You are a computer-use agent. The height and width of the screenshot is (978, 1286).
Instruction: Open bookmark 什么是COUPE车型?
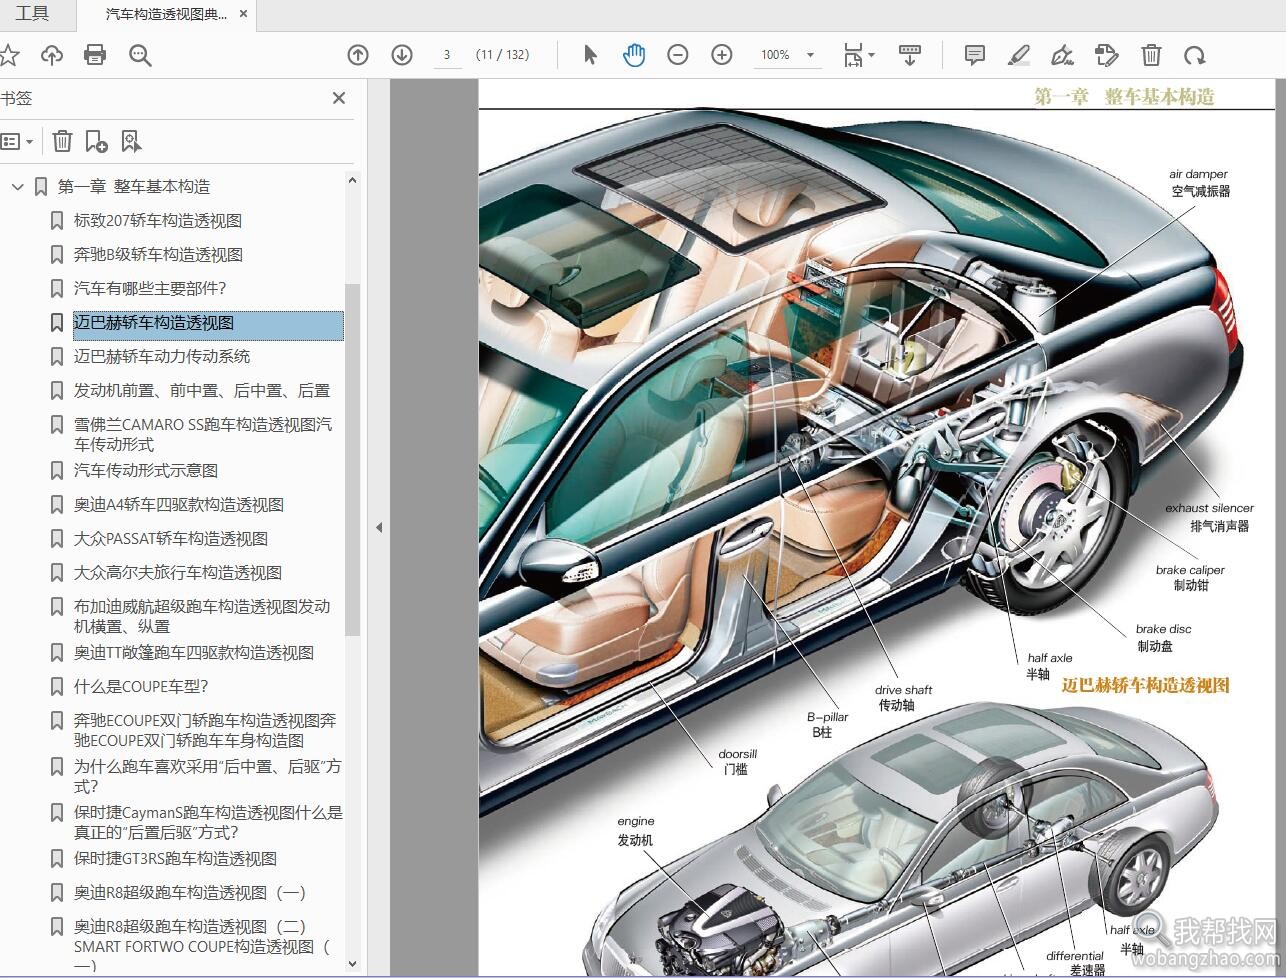coord(141,686)
